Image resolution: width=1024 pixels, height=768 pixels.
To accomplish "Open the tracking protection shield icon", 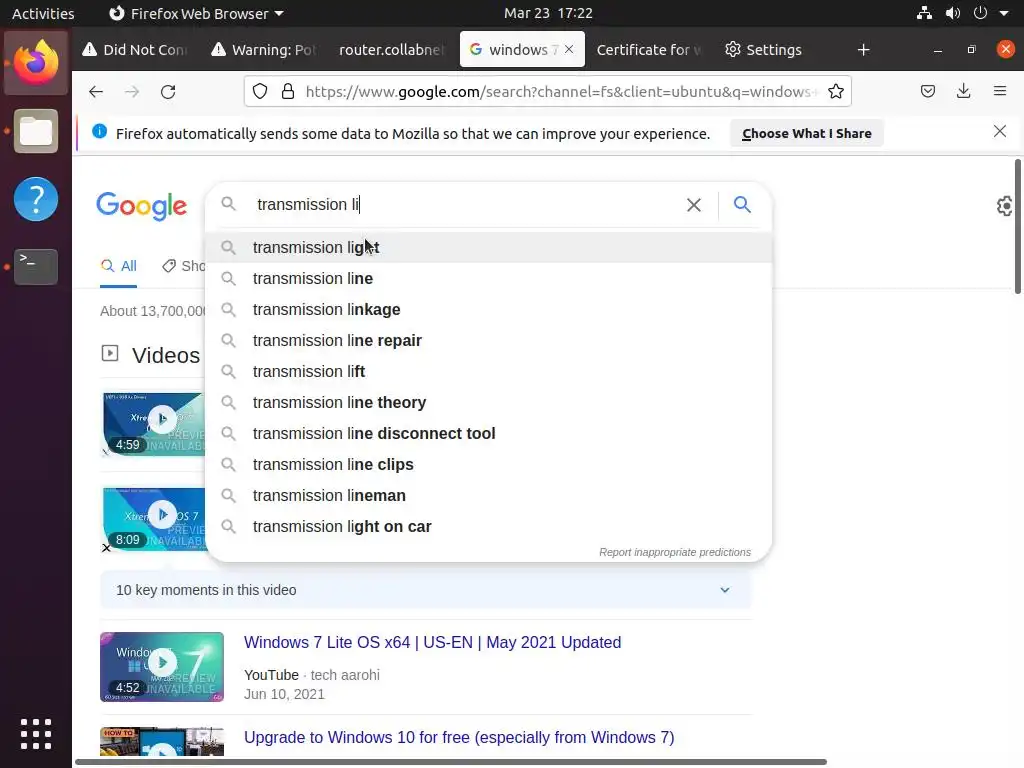I will coord(260,91).
